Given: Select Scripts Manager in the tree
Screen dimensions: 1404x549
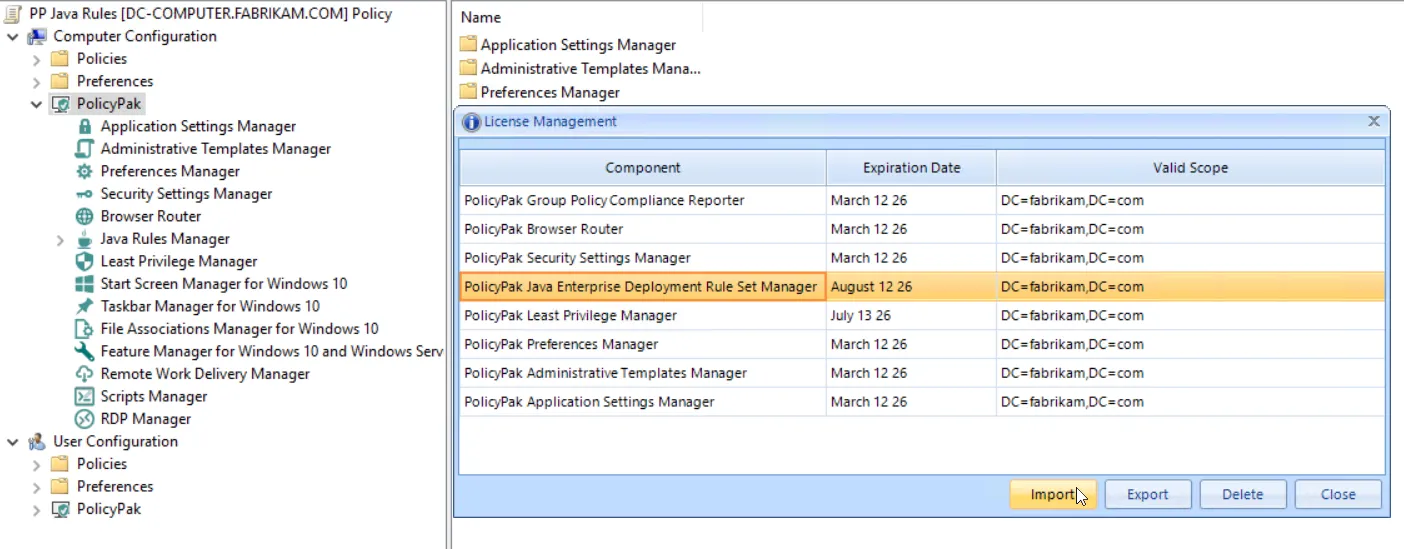Looking at the screenshot, I should [154, 396].
